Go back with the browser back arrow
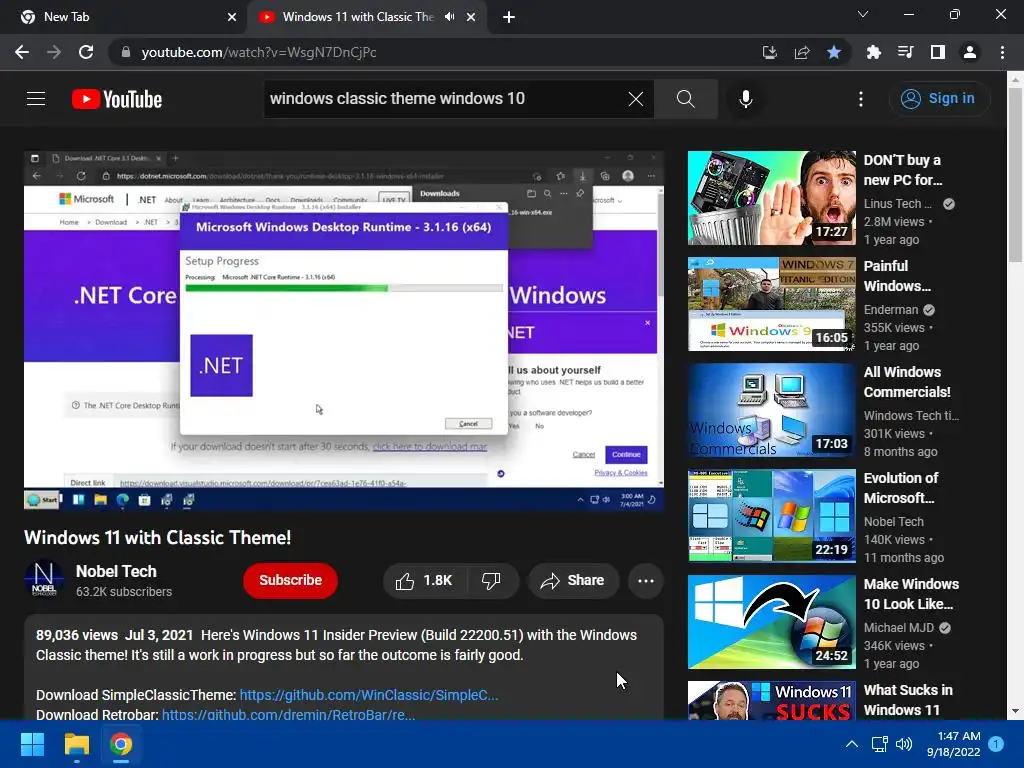This screenshot has height=768, width=1024. click(22, 52)
